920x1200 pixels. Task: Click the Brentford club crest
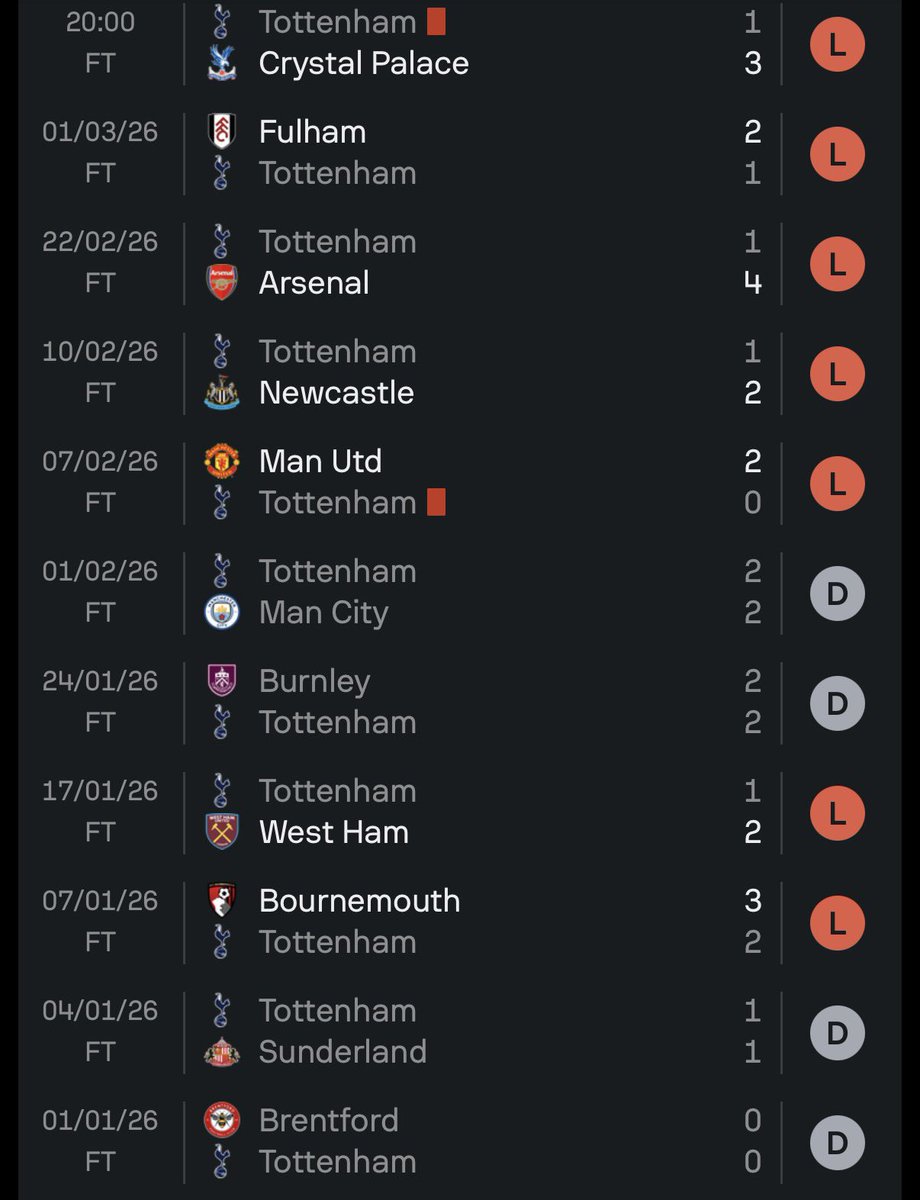click(222, 1120)
